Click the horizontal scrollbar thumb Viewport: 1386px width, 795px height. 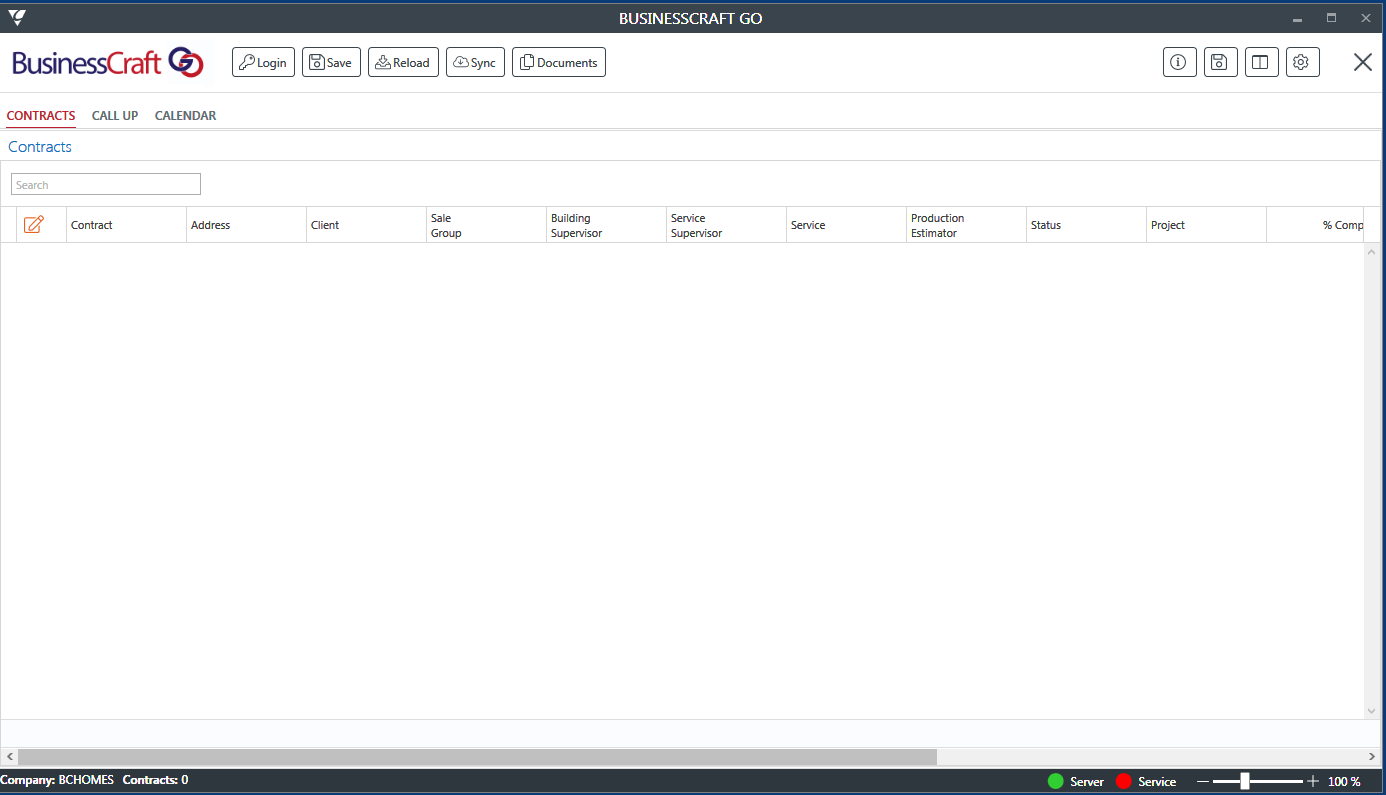[477, 758]
